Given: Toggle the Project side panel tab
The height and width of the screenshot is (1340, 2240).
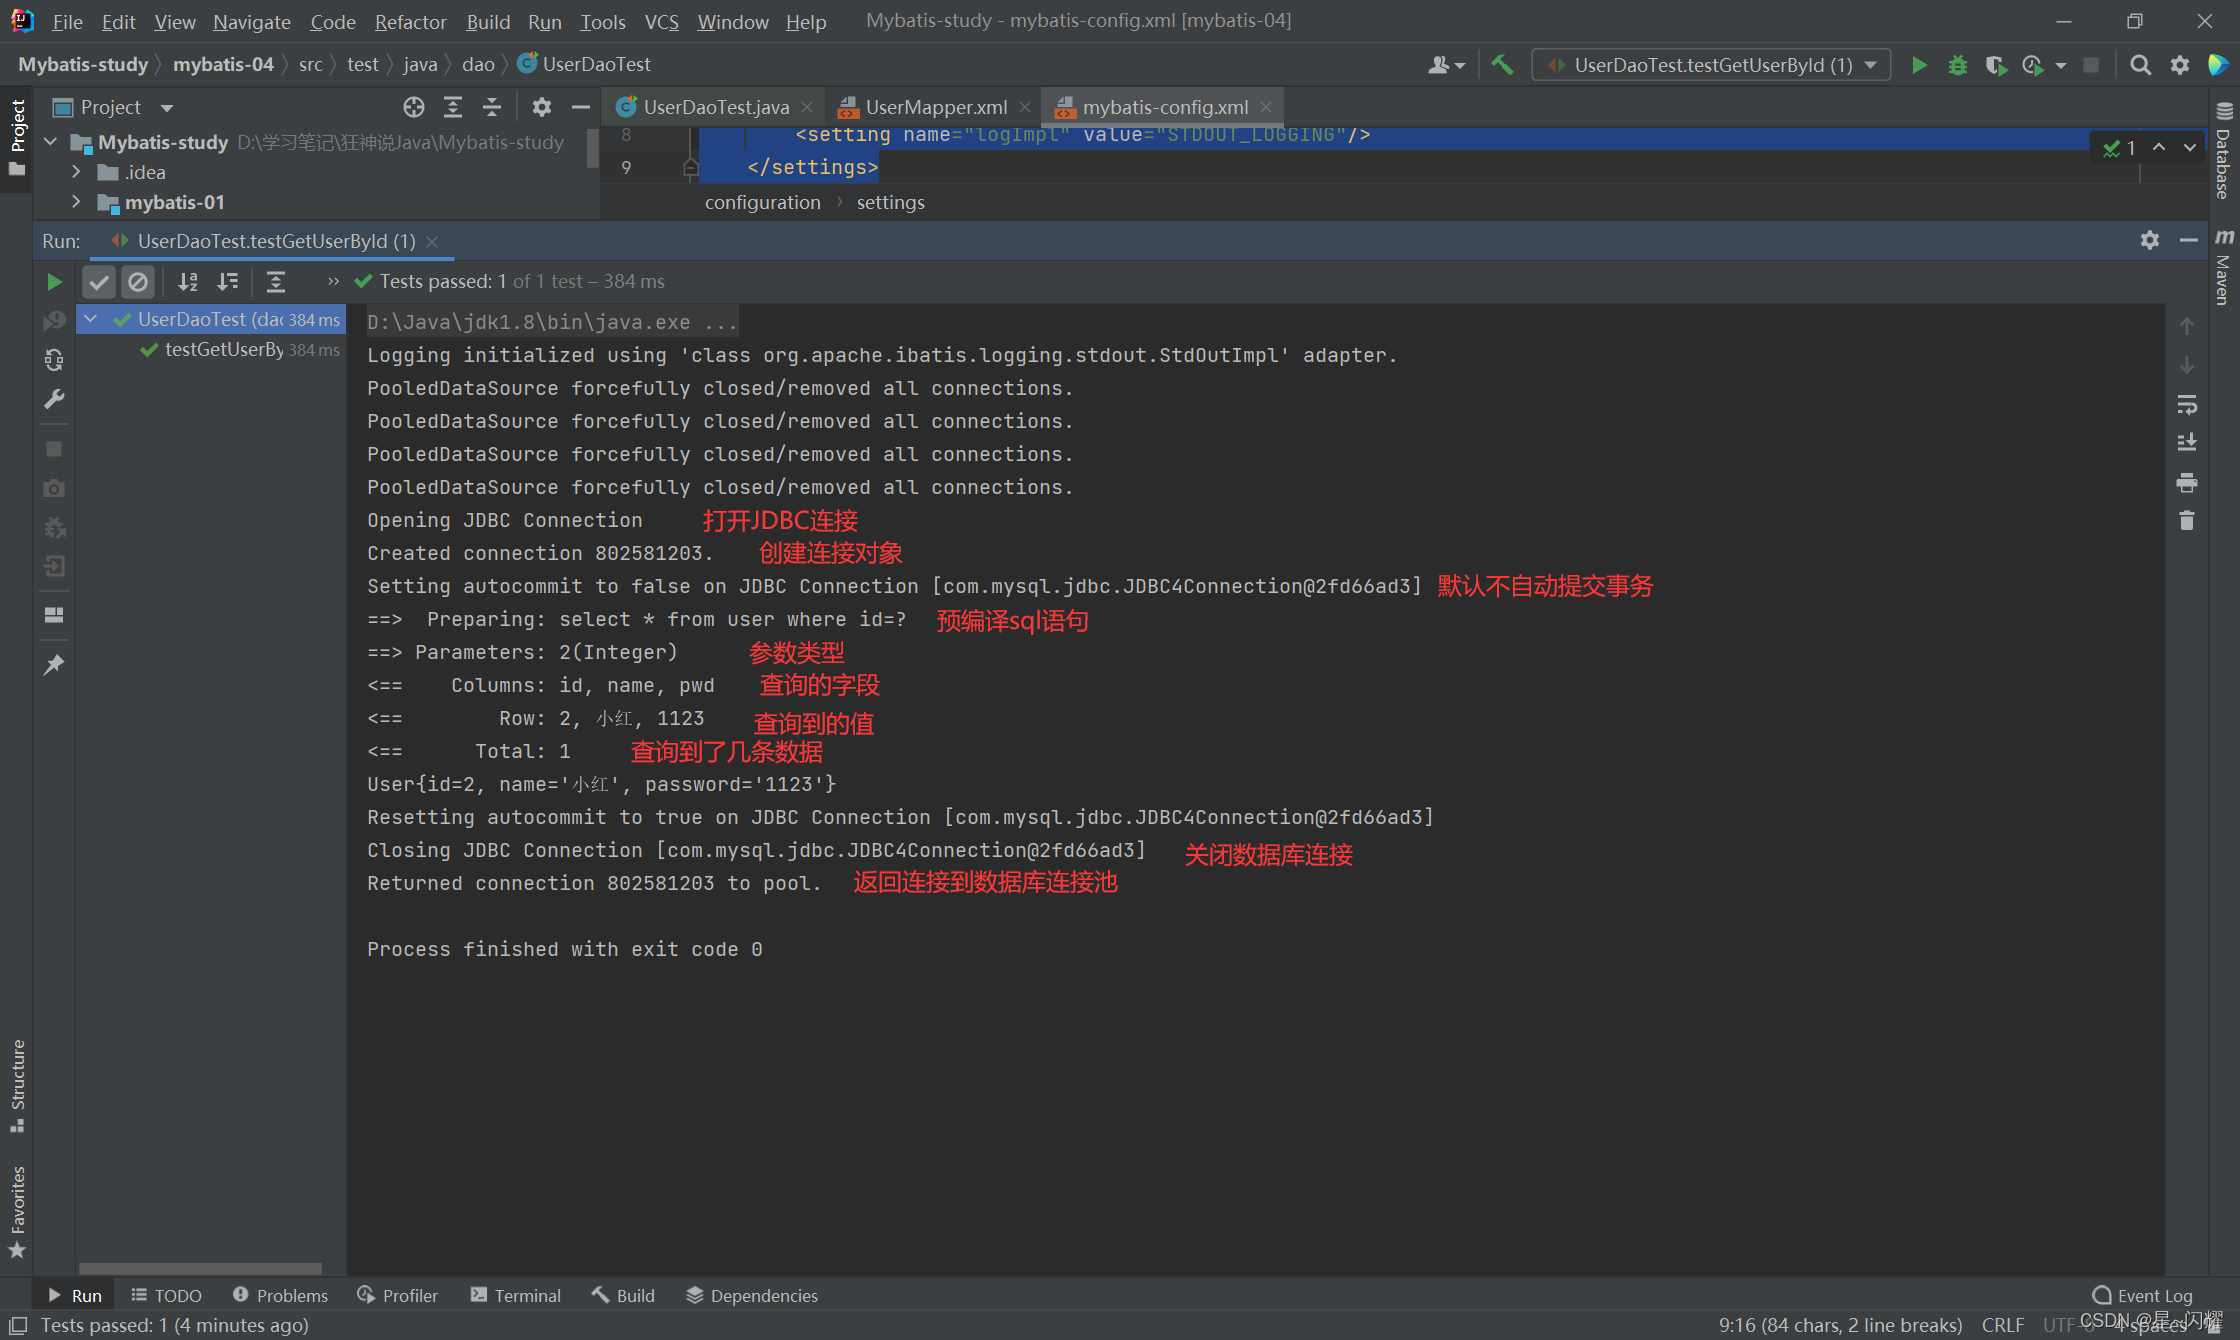Looking at the screenshot, I should [17, 138].
